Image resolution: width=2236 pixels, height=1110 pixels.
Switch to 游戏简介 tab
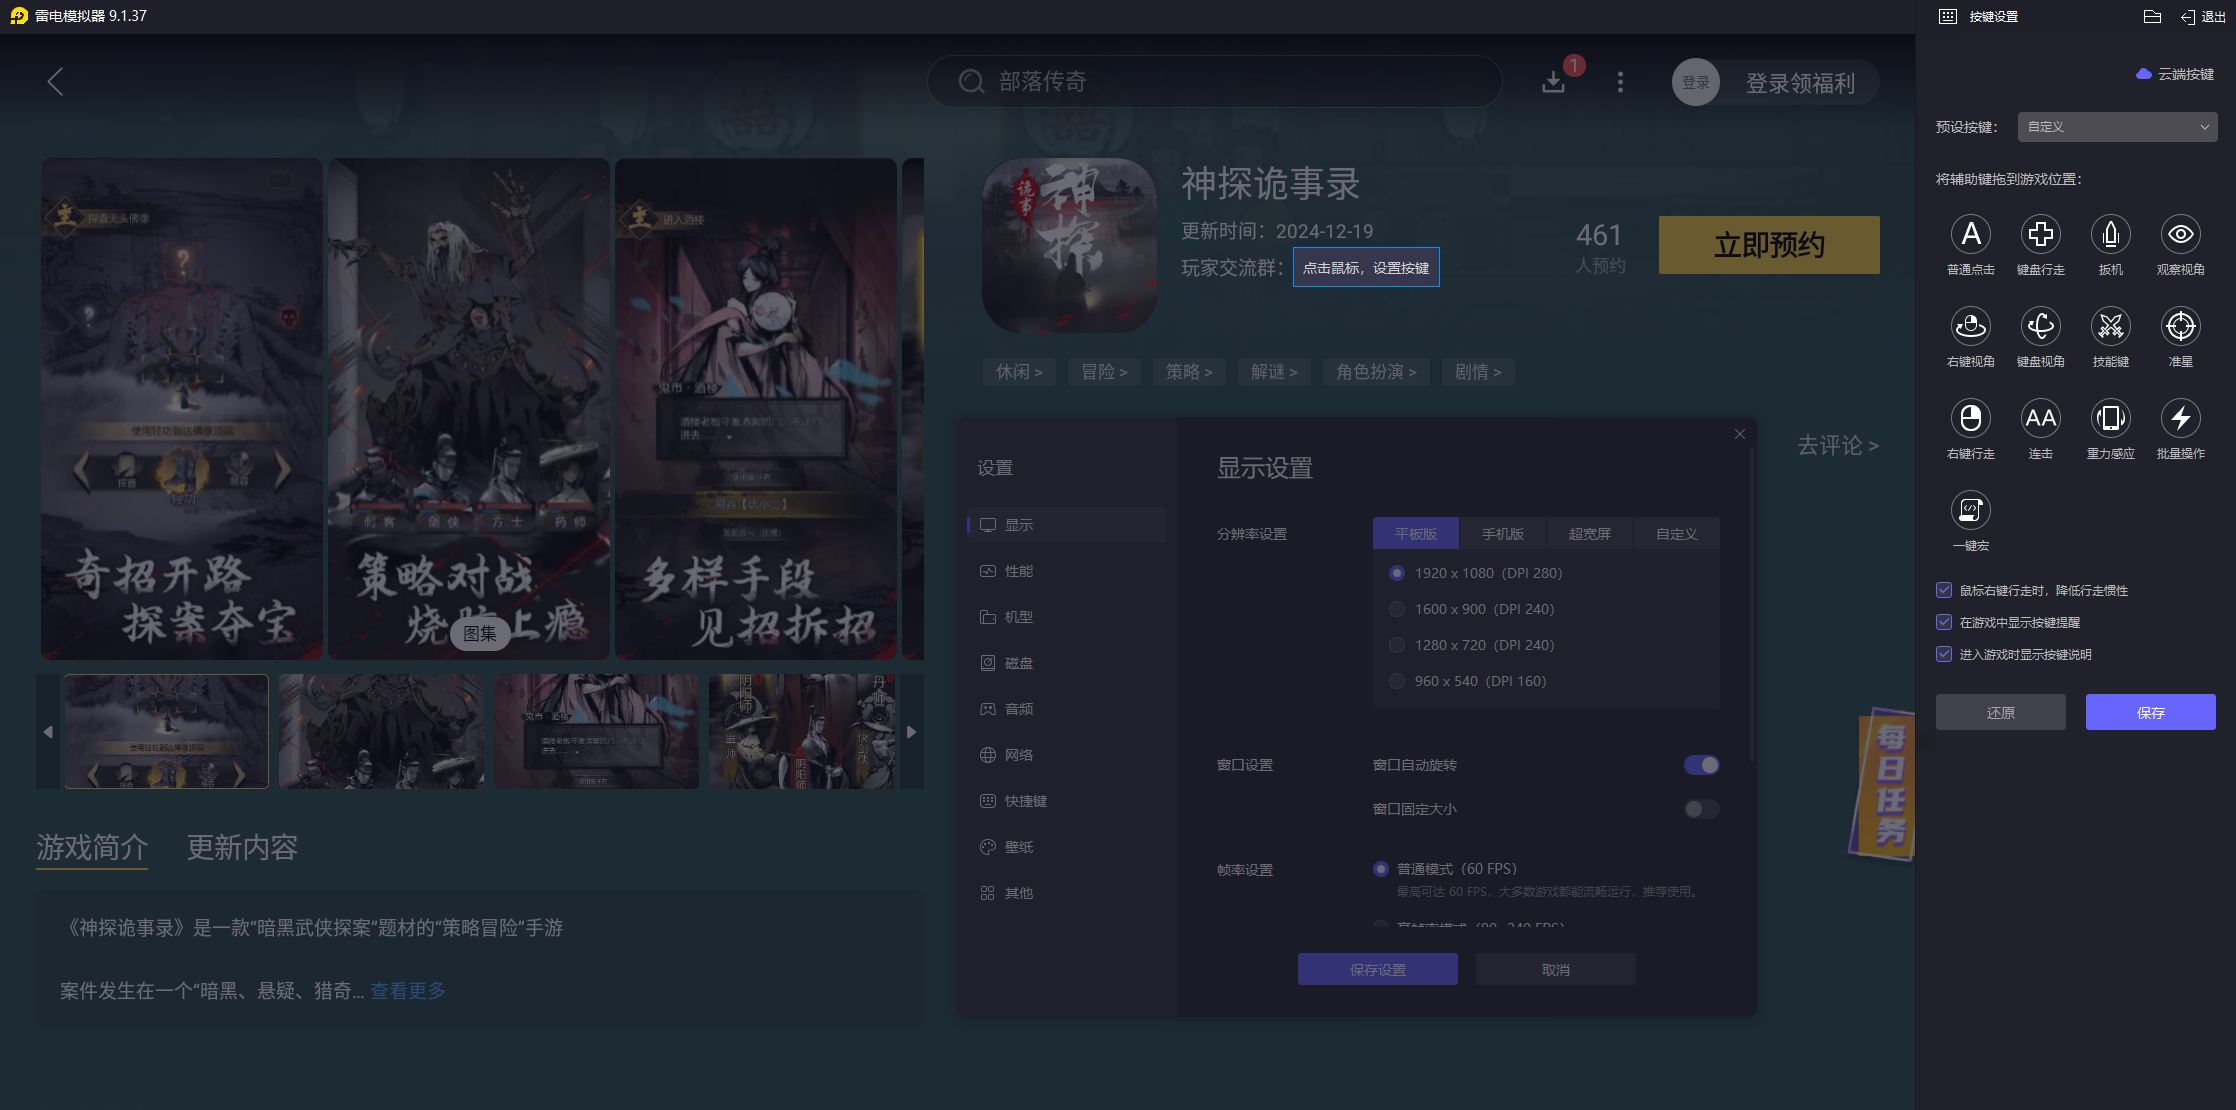[x=92, y=848]
